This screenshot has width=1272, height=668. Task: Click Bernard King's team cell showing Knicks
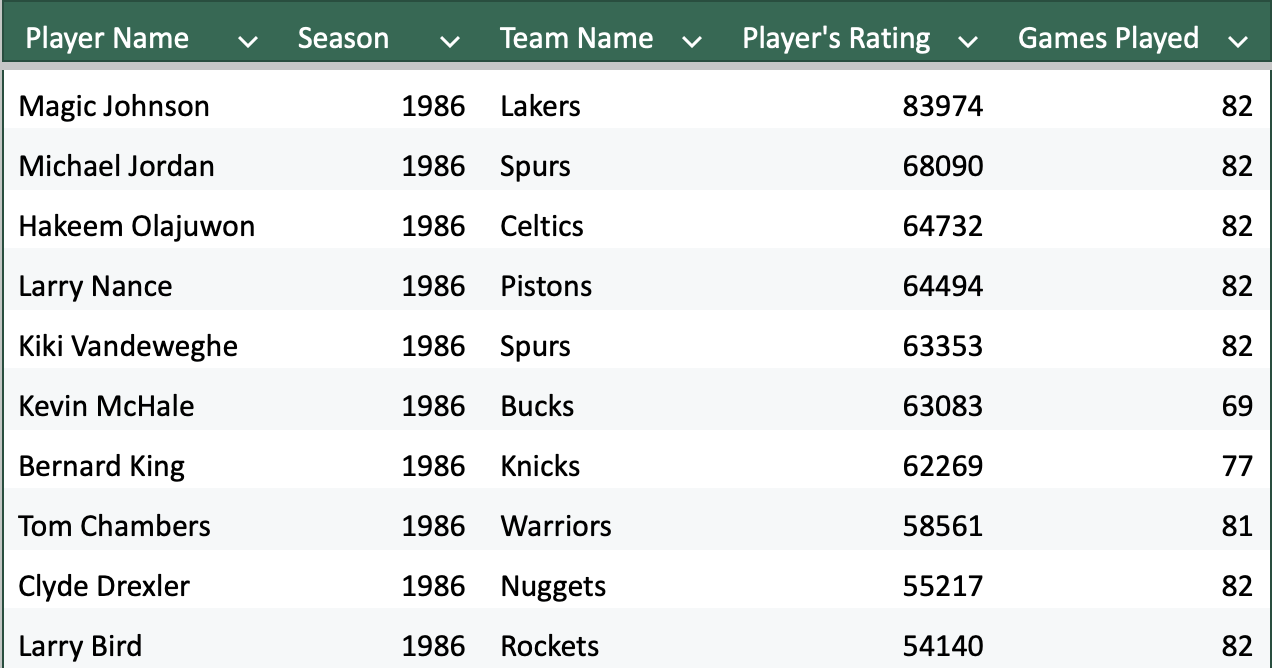tap(540, 466)
